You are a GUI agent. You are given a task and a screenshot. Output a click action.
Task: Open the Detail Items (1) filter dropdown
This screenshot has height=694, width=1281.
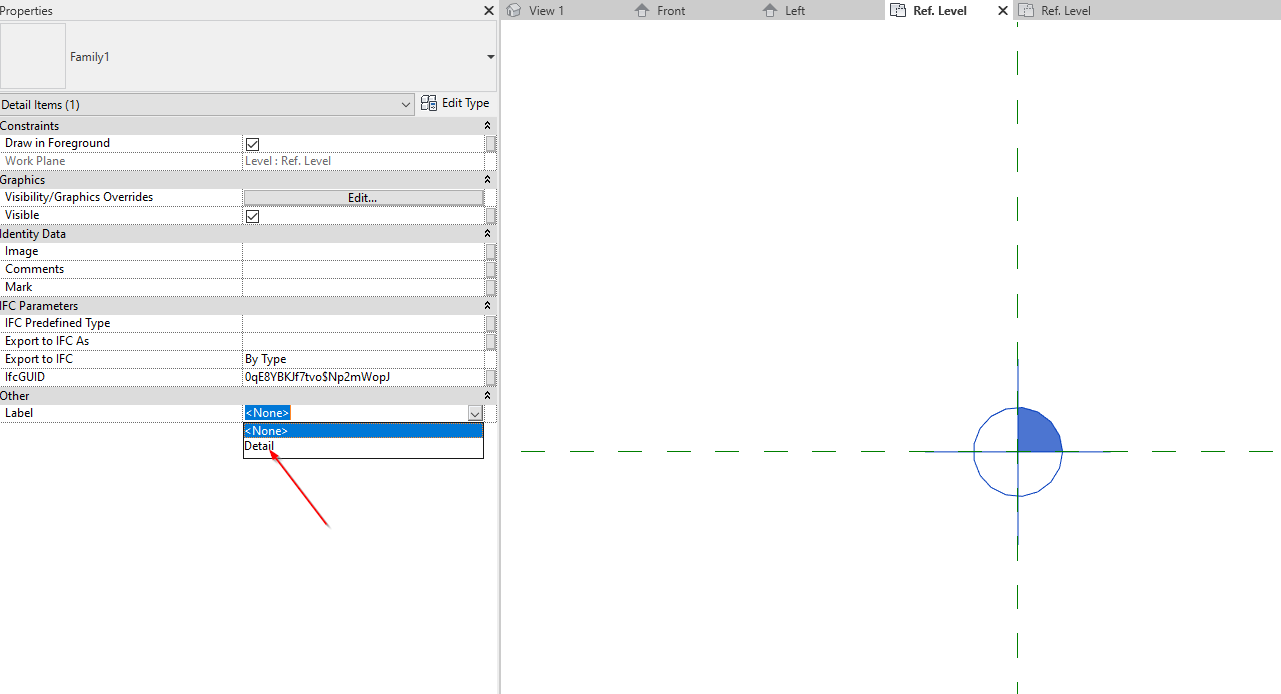pyautogui.click(x=405, y=104)
